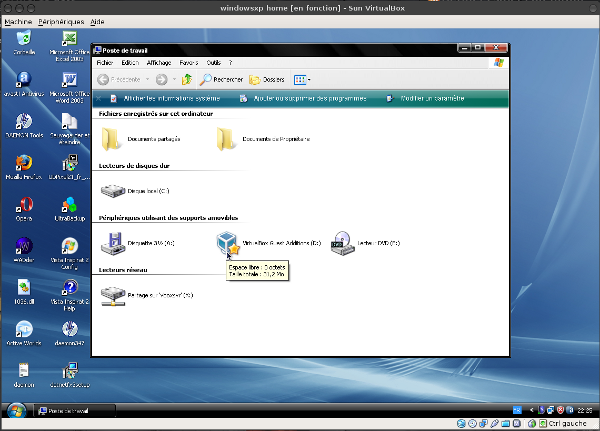The height and width of the screenshot is (431, 600).
Task: Open the Affichage menu
Action: coord(159,63)
